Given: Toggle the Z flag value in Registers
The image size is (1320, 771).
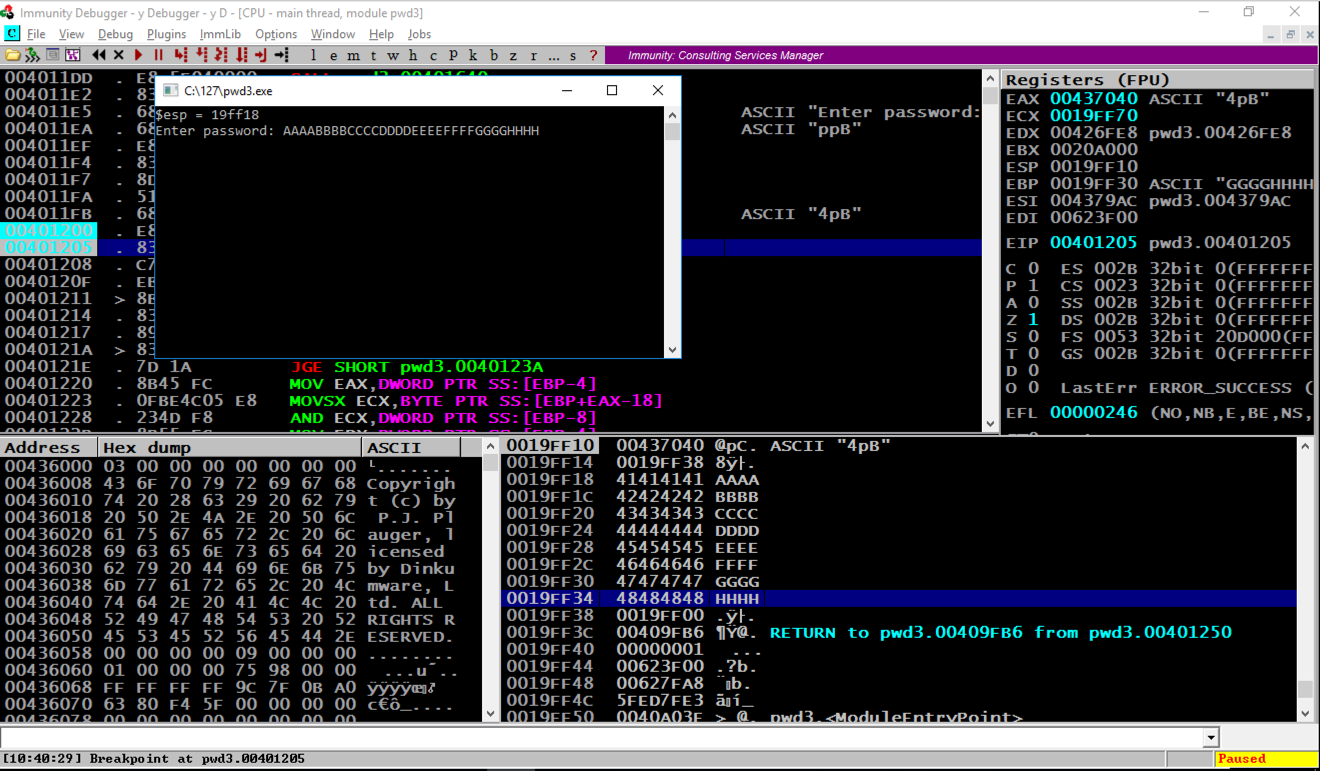Looking at the screenshot, I should pos(1033,319).
